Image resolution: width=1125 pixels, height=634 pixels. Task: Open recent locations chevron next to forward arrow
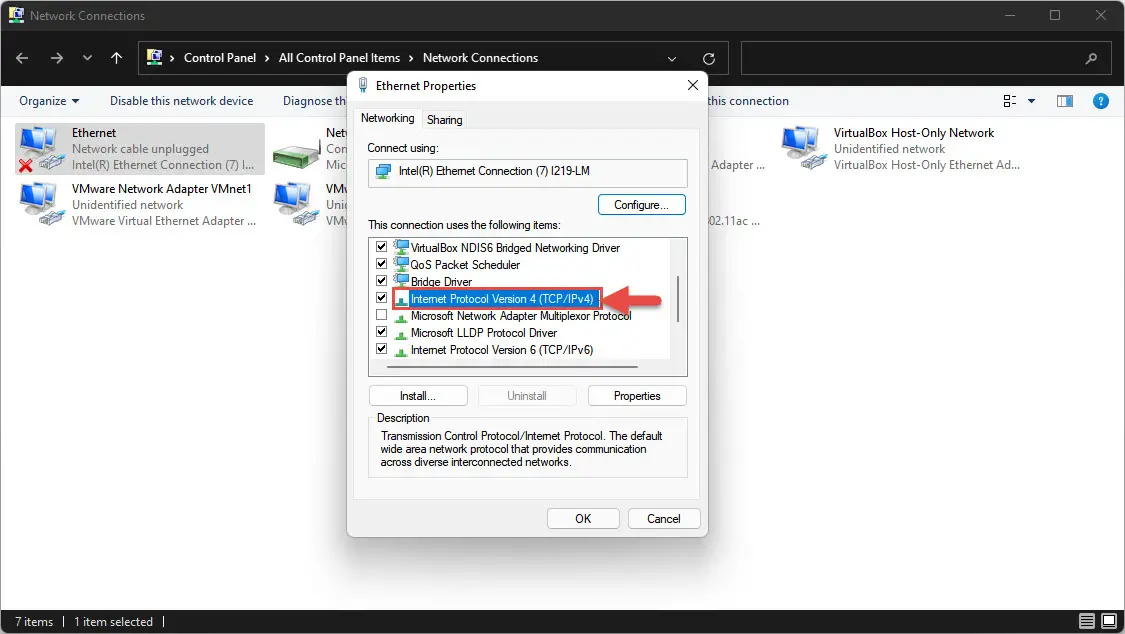pyautogui.click(x=87, y=58)
